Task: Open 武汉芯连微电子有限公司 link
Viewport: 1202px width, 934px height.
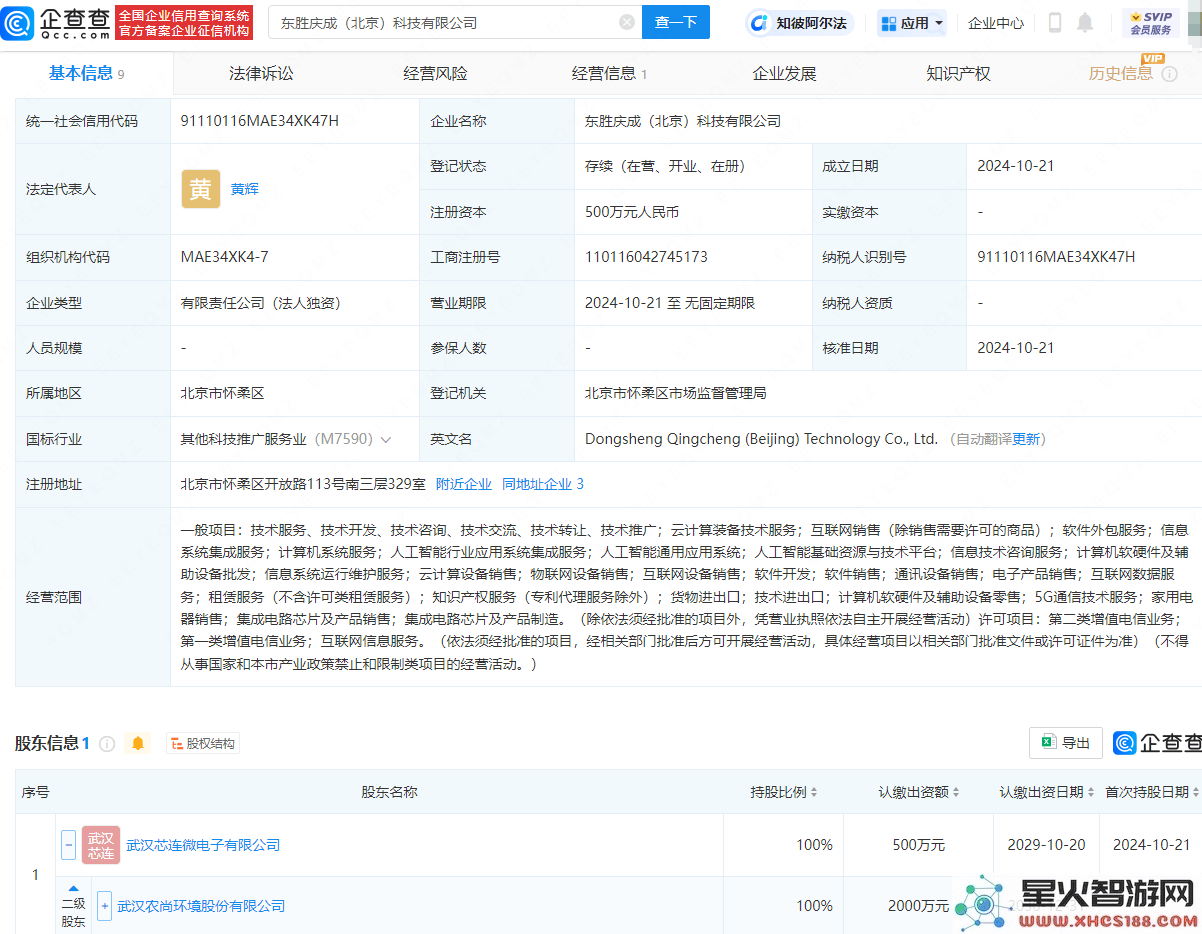Action: (x=203, y=845)
